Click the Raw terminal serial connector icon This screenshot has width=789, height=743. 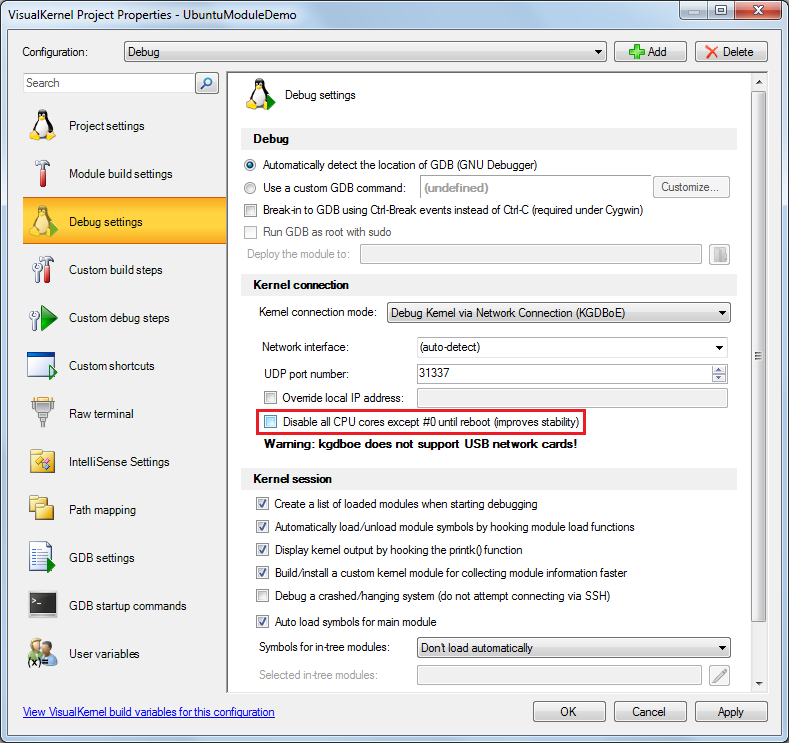42,413
